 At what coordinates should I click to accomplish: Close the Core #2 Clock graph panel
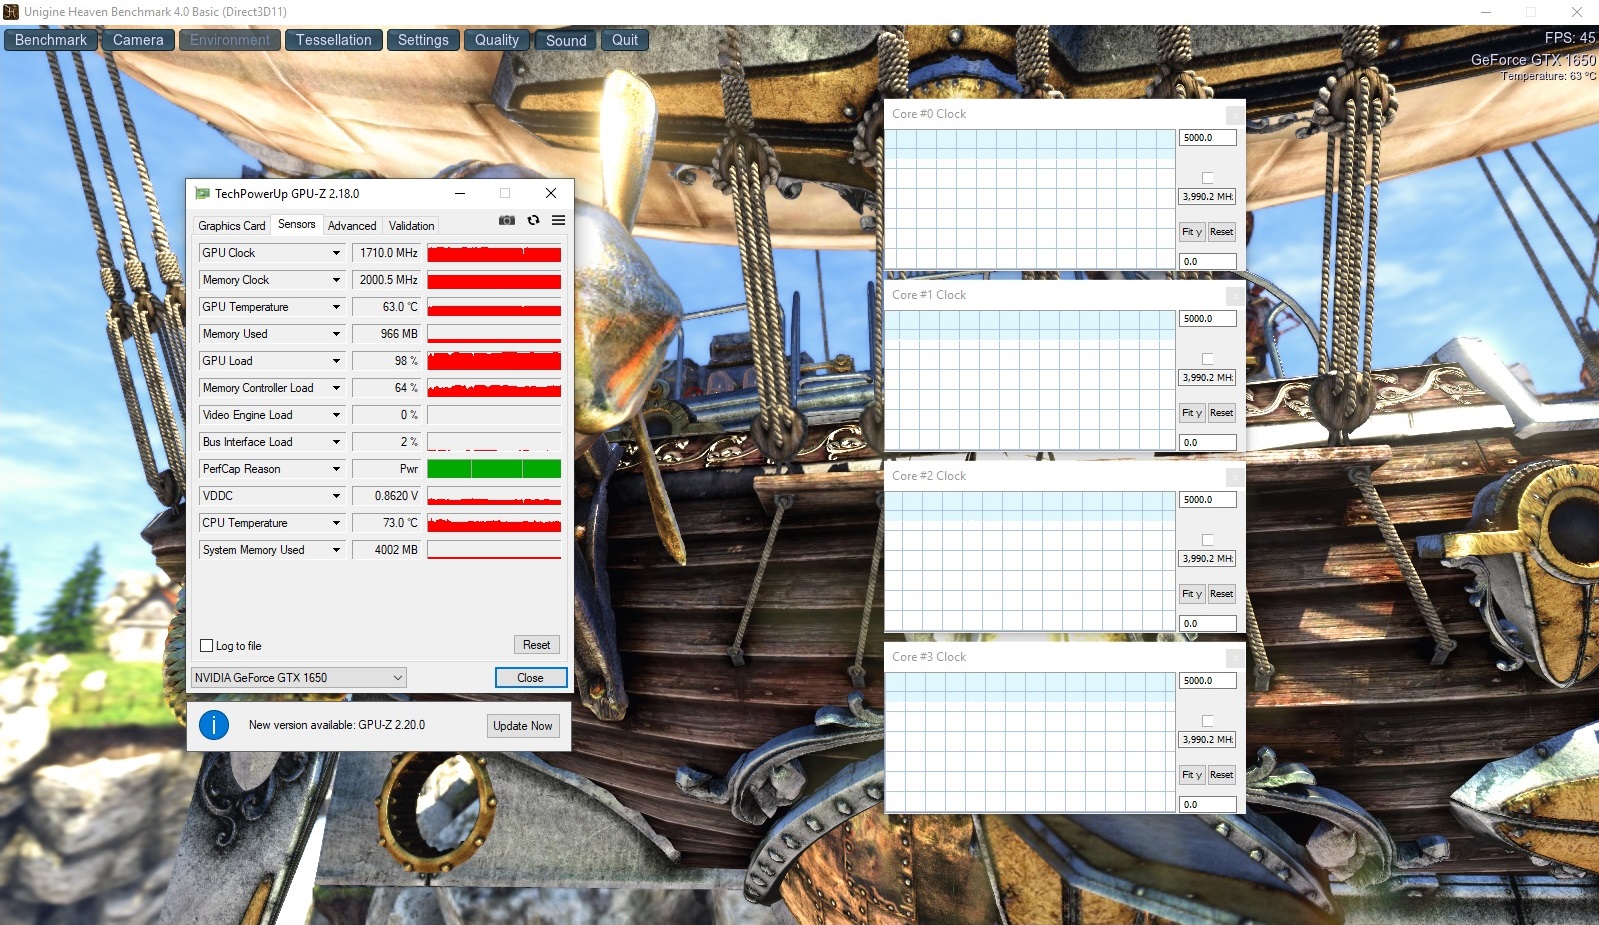1235,477
